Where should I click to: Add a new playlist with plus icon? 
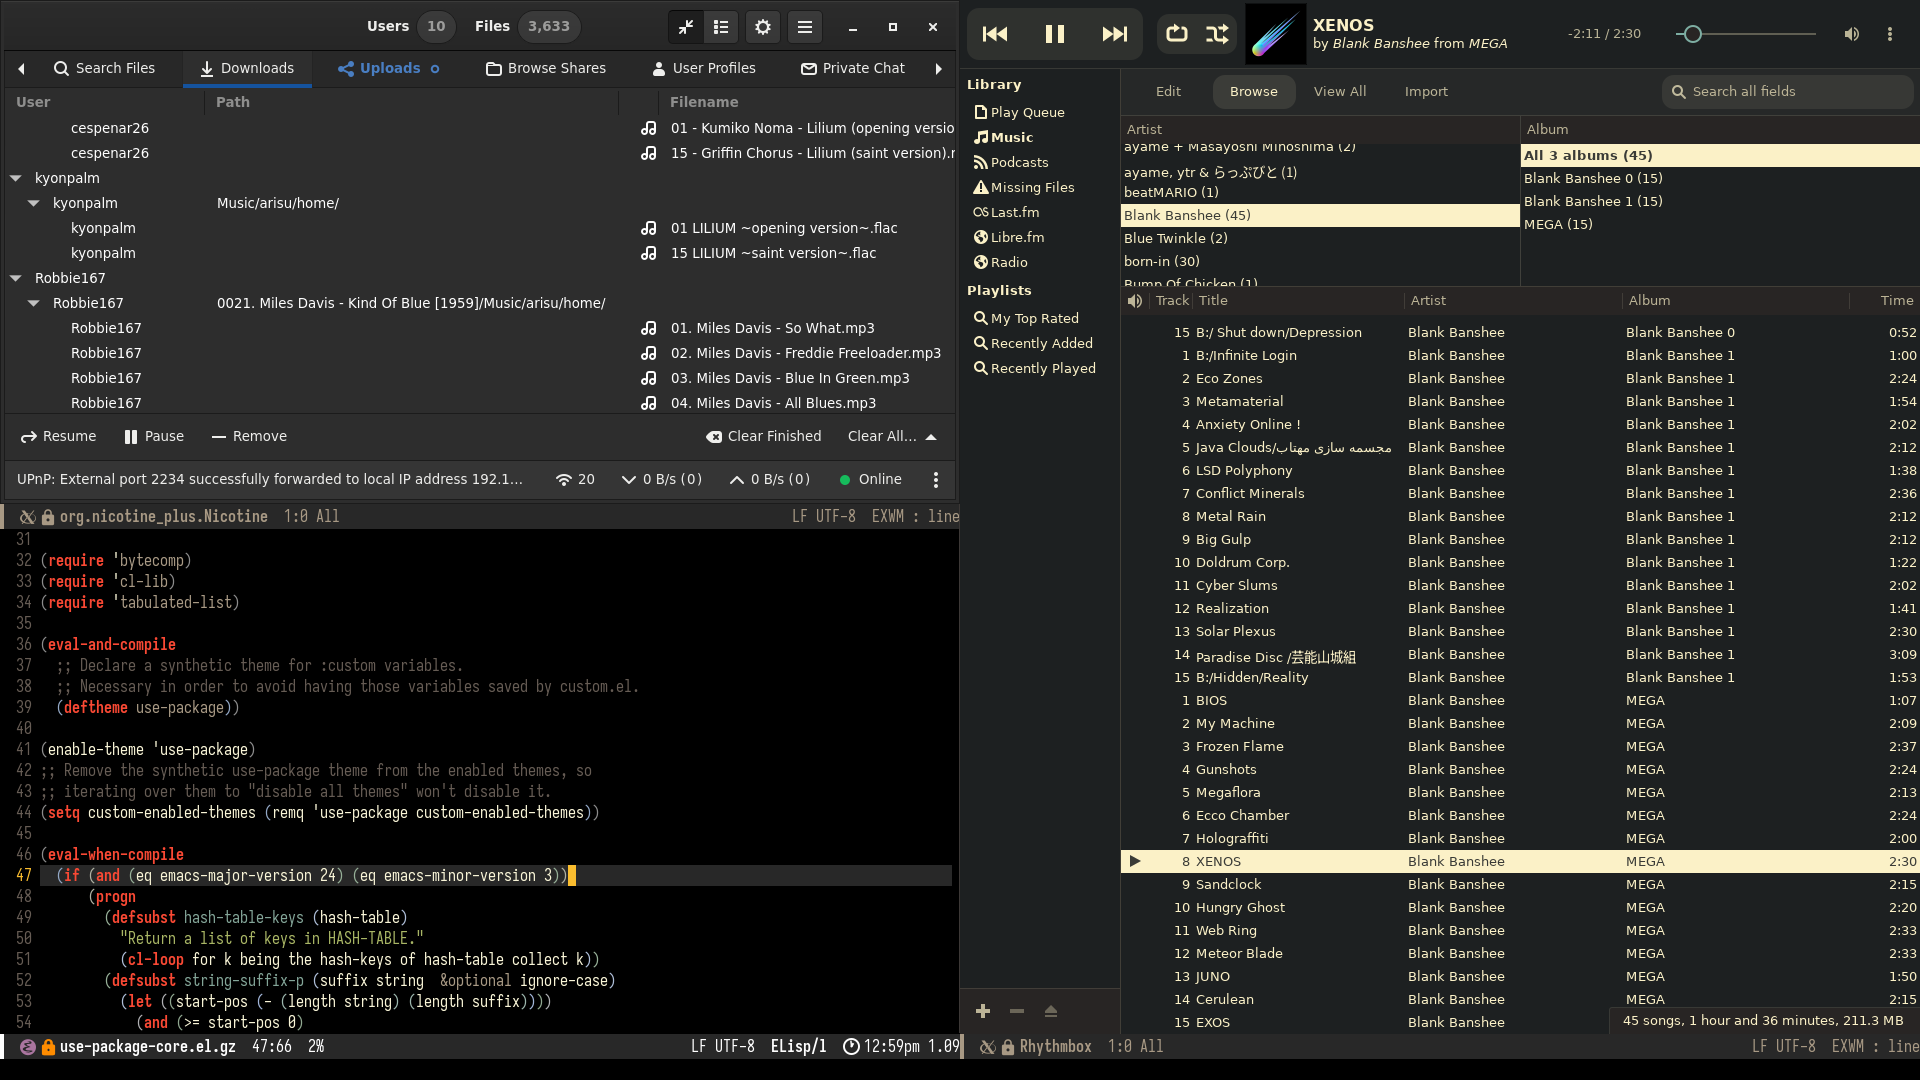pos(983,1011)
